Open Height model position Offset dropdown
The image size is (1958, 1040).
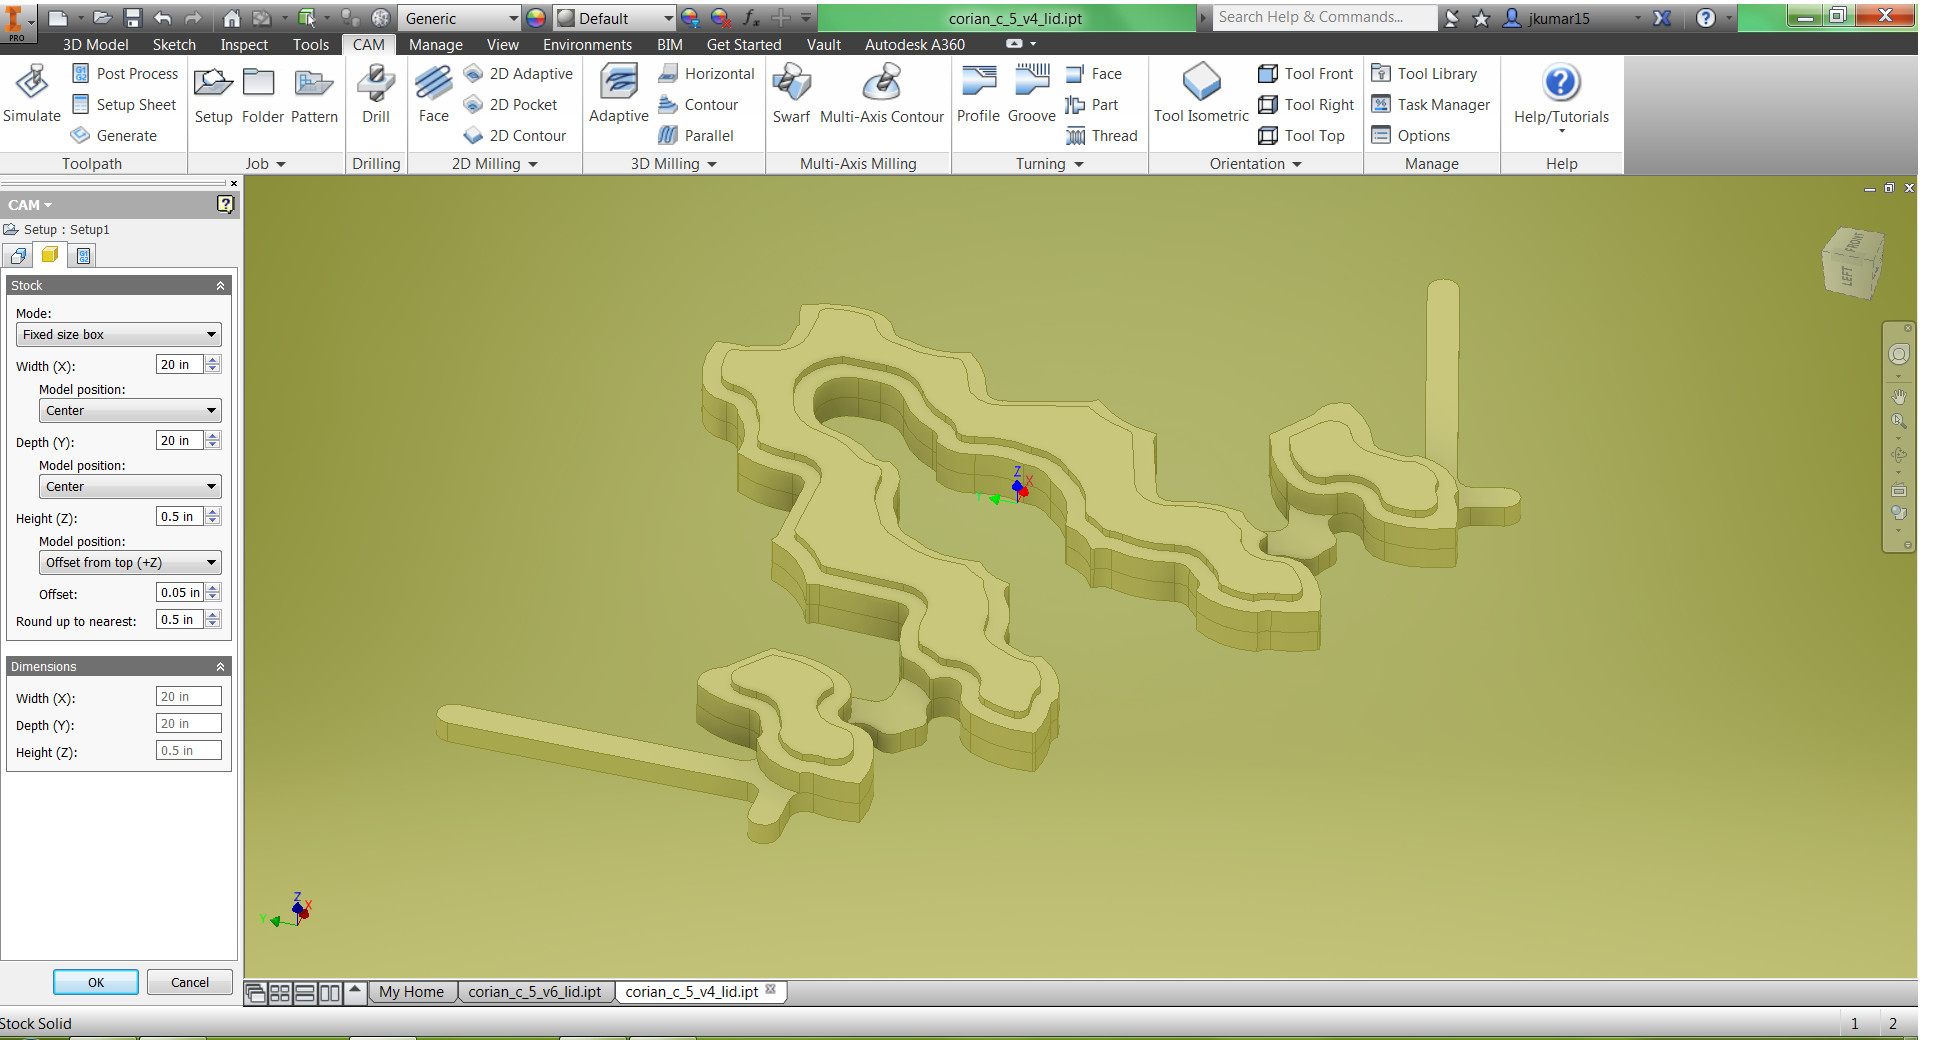pyautogui.click(x=130, y=563)
